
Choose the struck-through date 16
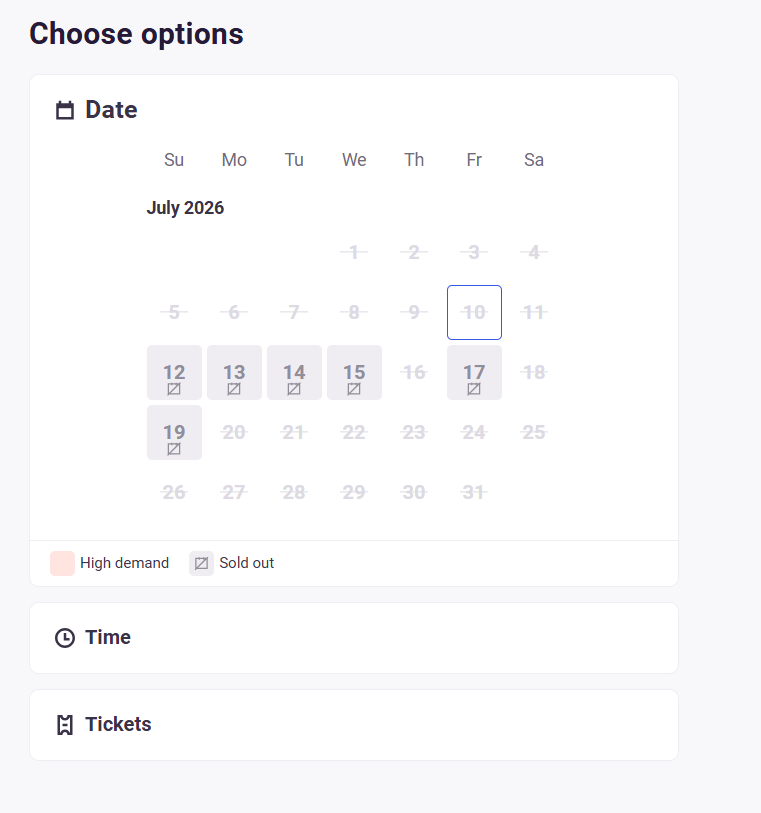(414, 372)
